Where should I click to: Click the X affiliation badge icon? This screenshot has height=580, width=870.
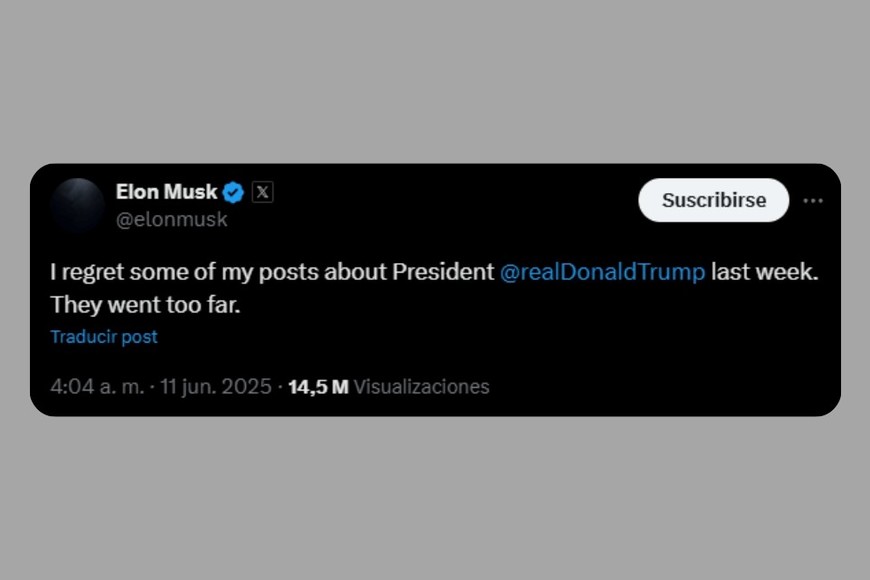(x=262, y=192)
